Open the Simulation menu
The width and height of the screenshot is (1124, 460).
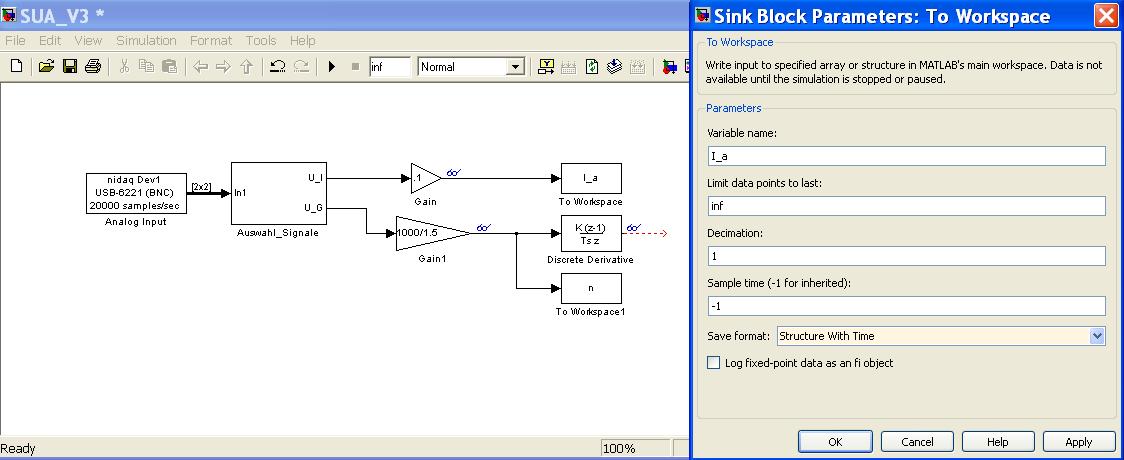[x=146, y=41]
